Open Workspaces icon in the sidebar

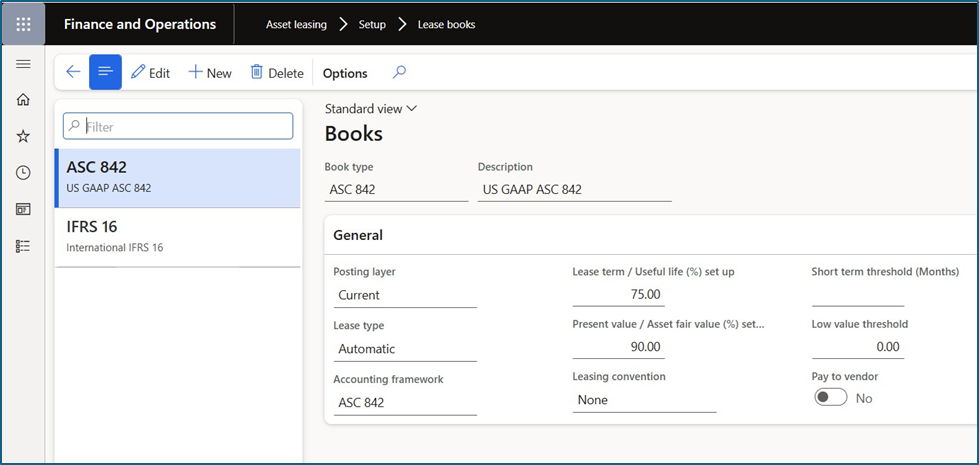pyautogui.click(x=23, y=209)
